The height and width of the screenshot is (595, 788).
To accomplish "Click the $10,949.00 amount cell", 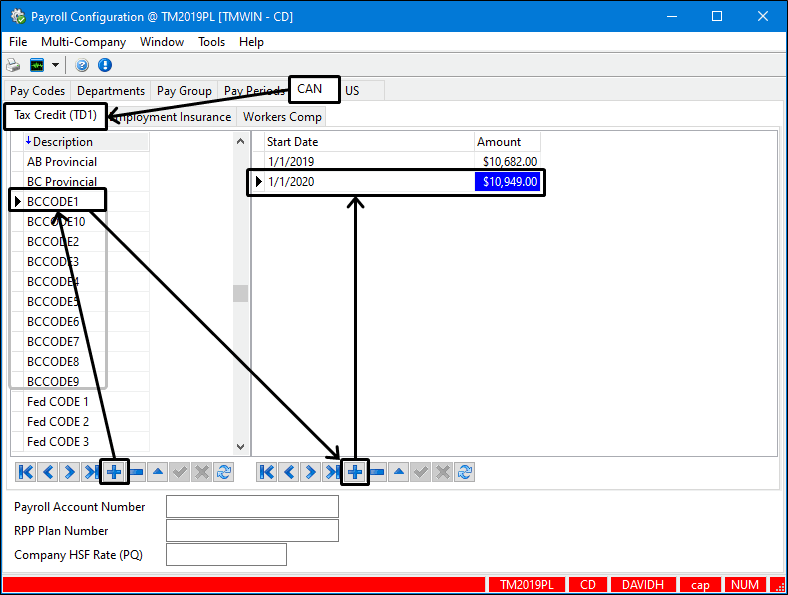I will click(x=508, y=181).
